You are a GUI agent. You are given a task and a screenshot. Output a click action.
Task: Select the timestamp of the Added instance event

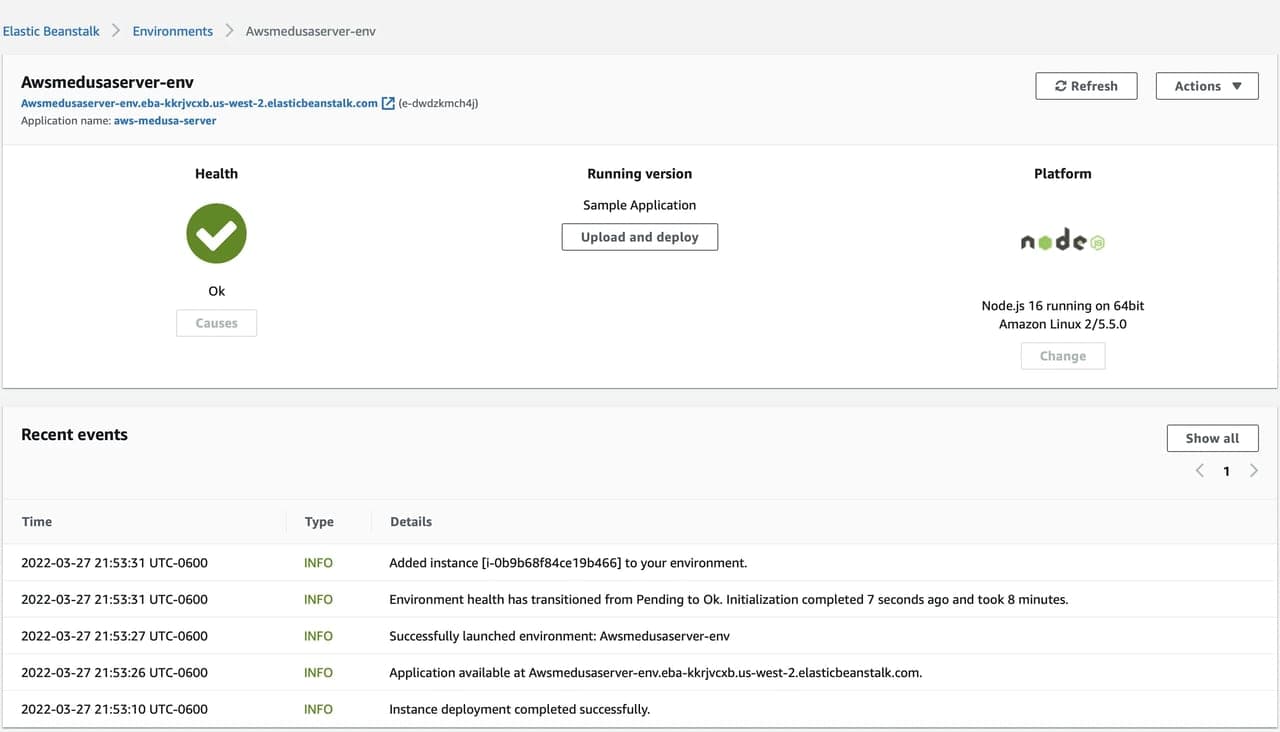coord(114,563)
